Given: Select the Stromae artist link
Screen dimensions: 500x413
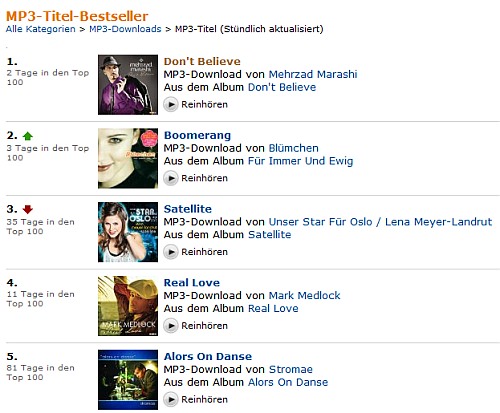Looking at the screenshot, I should [x=291, y=369].
